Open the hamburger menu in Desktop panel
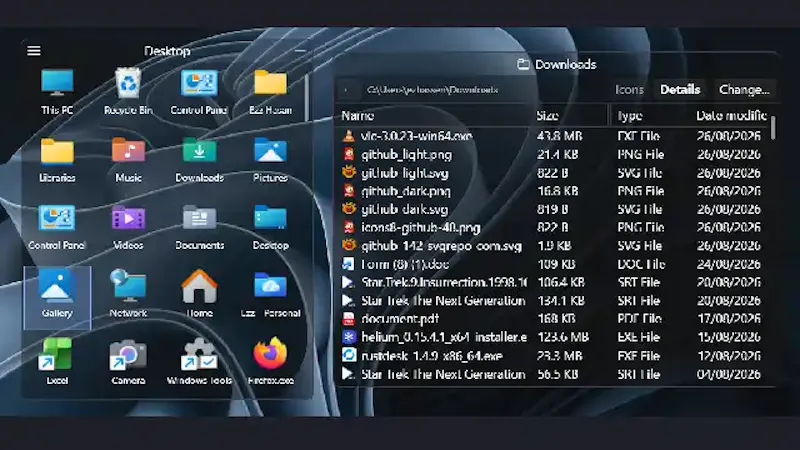Image resolution: width=800 pixels, height=450 pixels. click(x=34, y=51)
